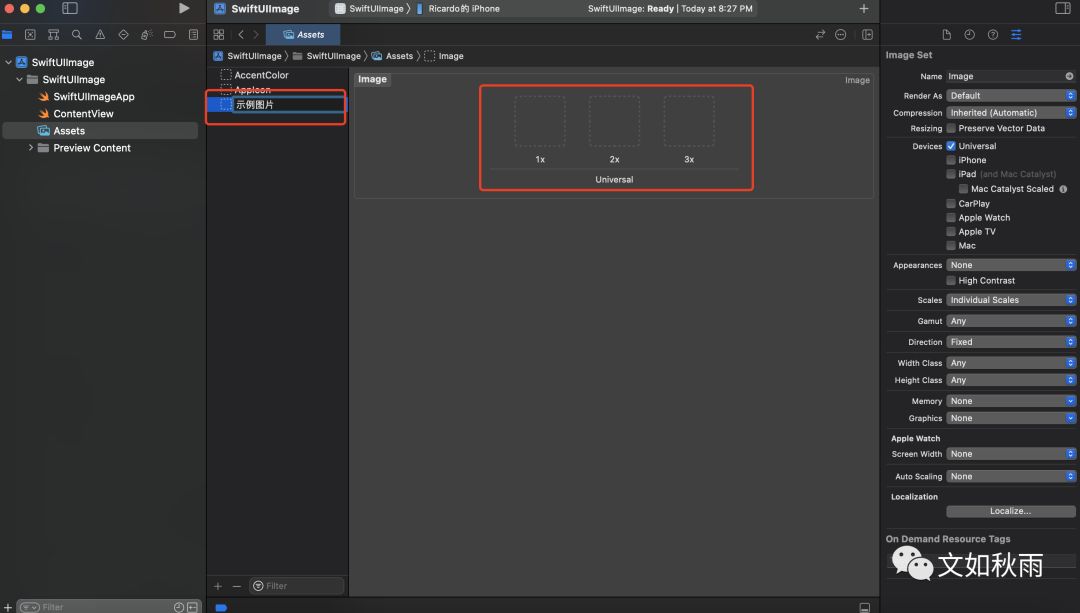Open the Scales dropdown
Screen dimensions: 1080x613
pos(1010,300)
